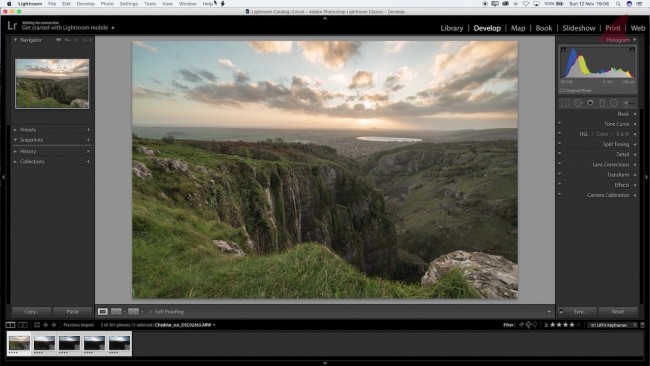The width and height of the screenshot is (650, 366).
Task: Toggle the Split Toning panel switch
Action: (x=560, y=143)
